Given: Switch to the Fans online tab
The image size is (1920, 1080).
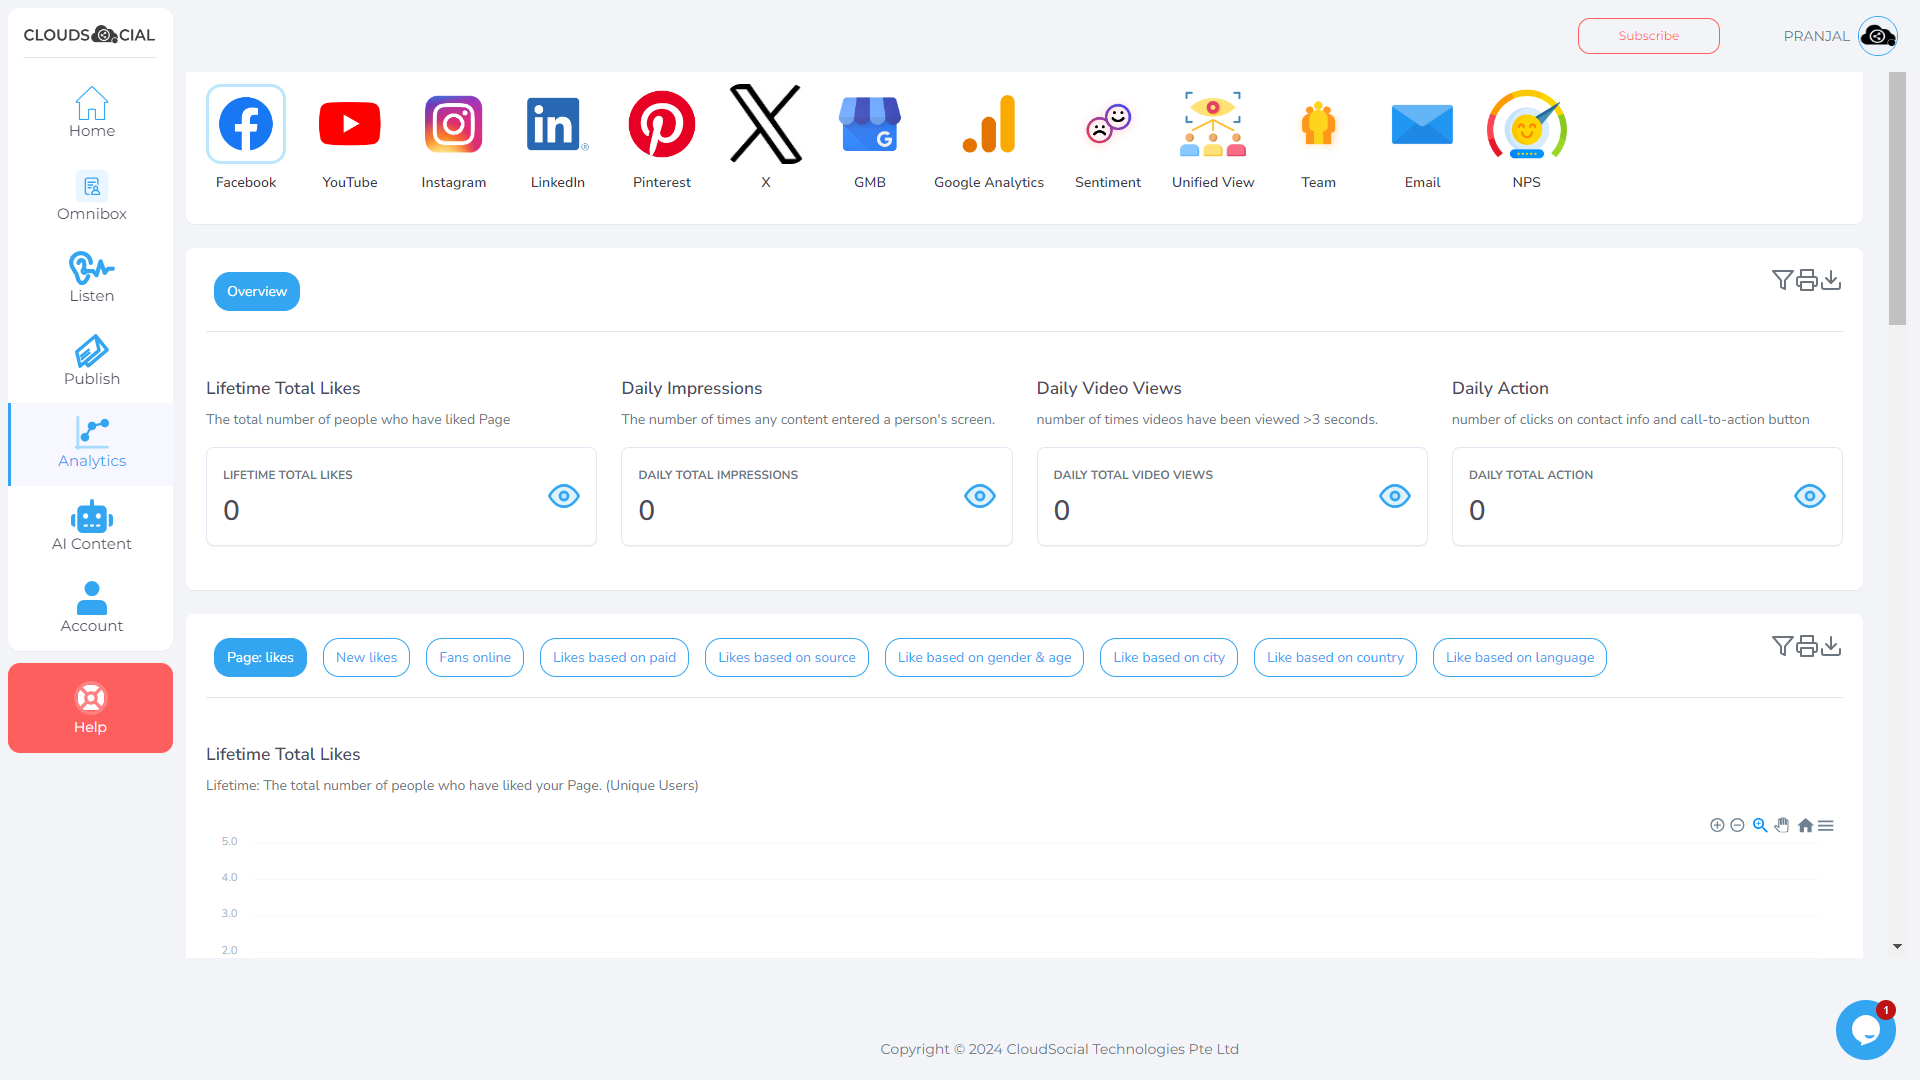Looking at the screenshot, I should (x=474, y=657).
